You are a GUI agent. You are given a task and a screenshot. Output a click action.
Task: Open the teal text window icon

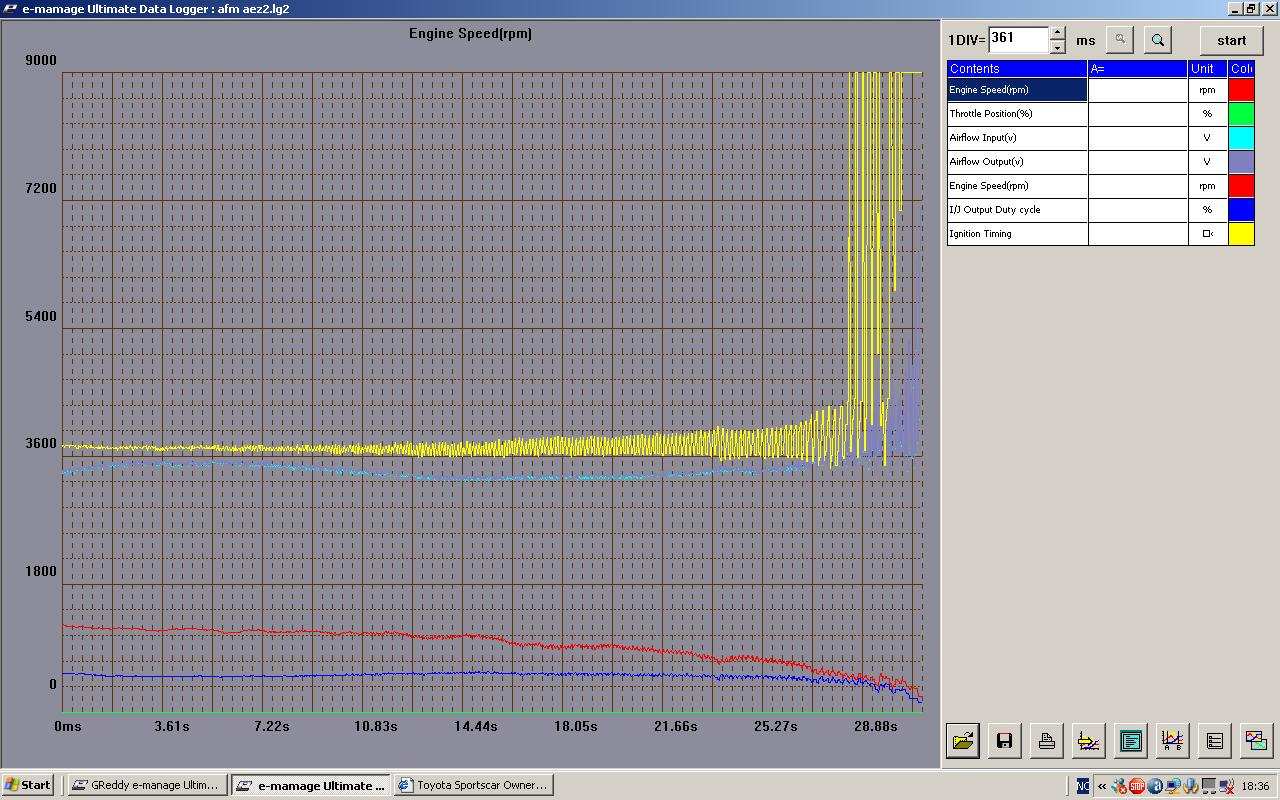point(1130,740)
